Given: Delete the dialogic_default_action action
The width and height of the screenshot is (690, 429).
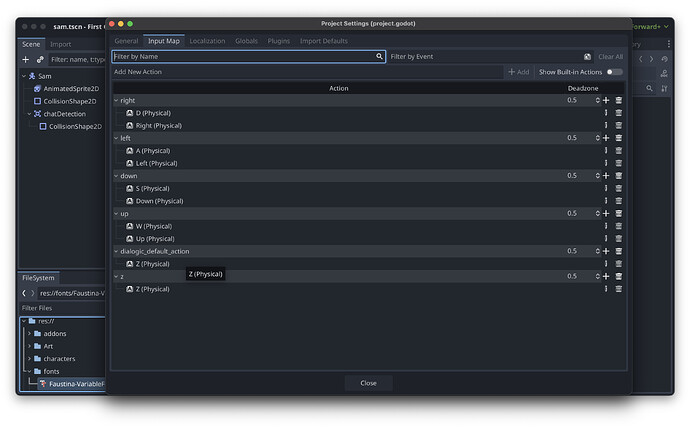Looking at the screenshot, I should click(618, 251).
